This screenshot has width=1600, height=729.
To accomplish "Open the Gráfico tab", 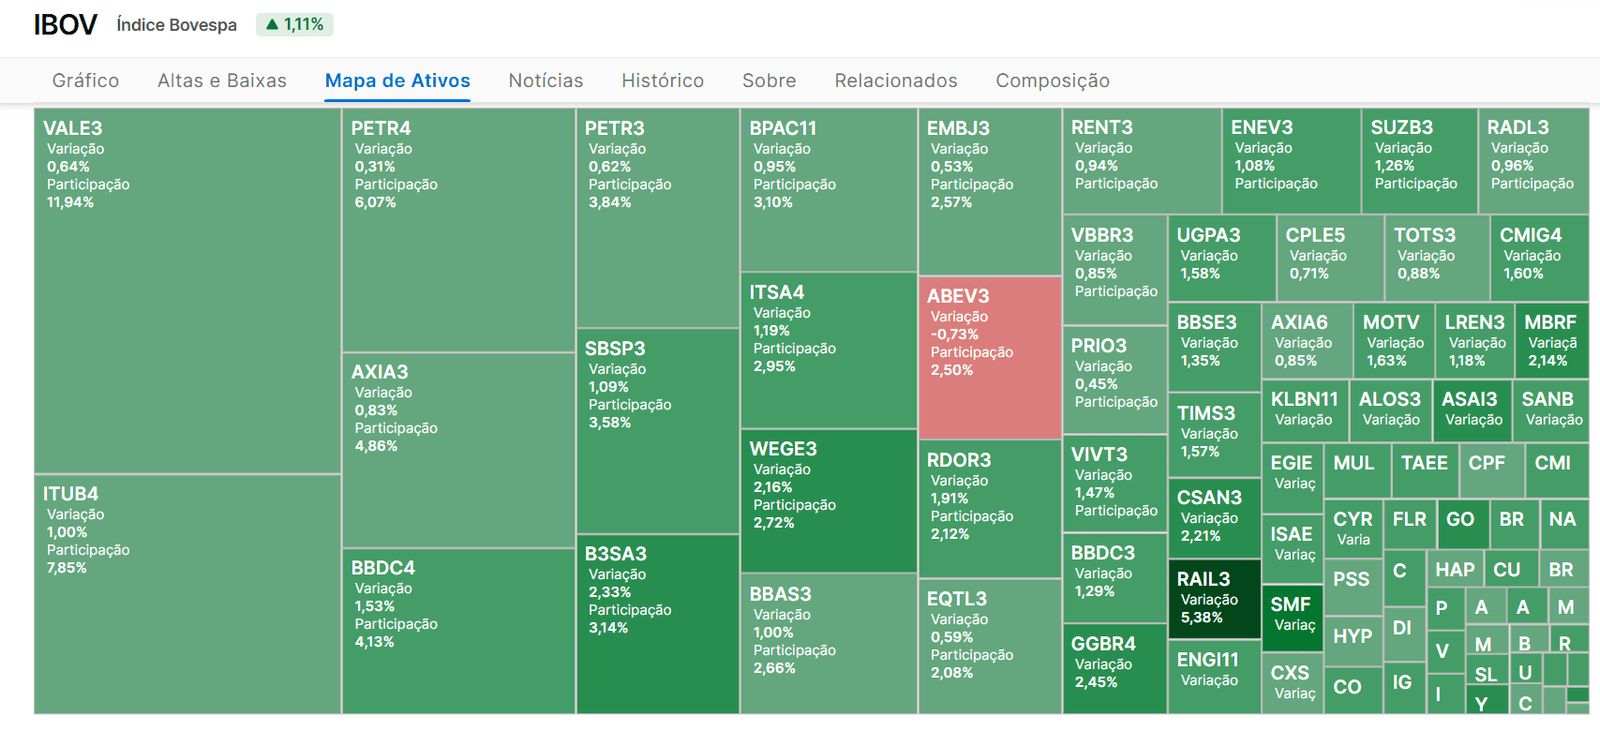I will click(86, 81).
